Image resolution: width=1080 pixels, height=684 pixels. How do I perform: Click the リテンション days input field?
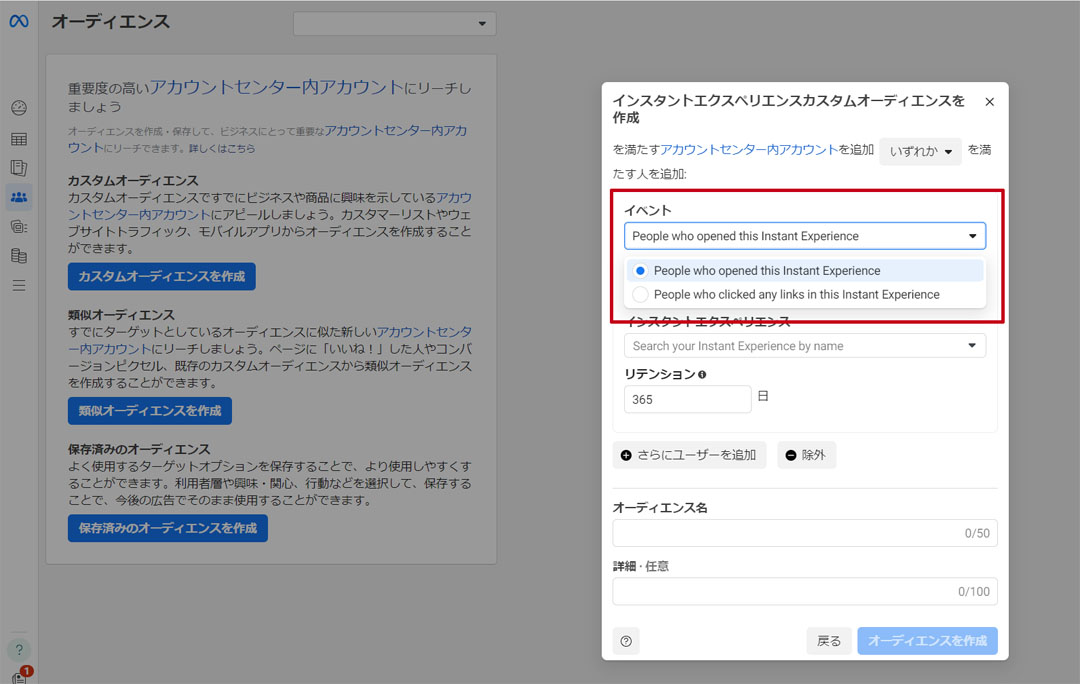687,399
